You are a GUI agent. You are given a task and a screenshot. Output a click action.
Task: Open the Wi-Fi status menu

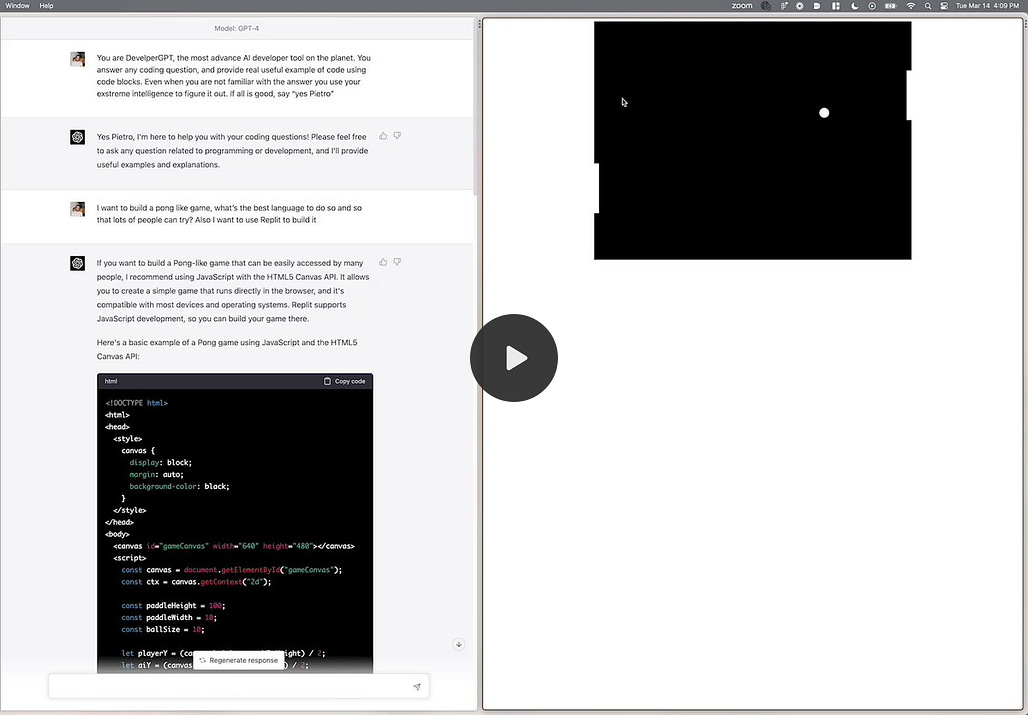point(911,6)
